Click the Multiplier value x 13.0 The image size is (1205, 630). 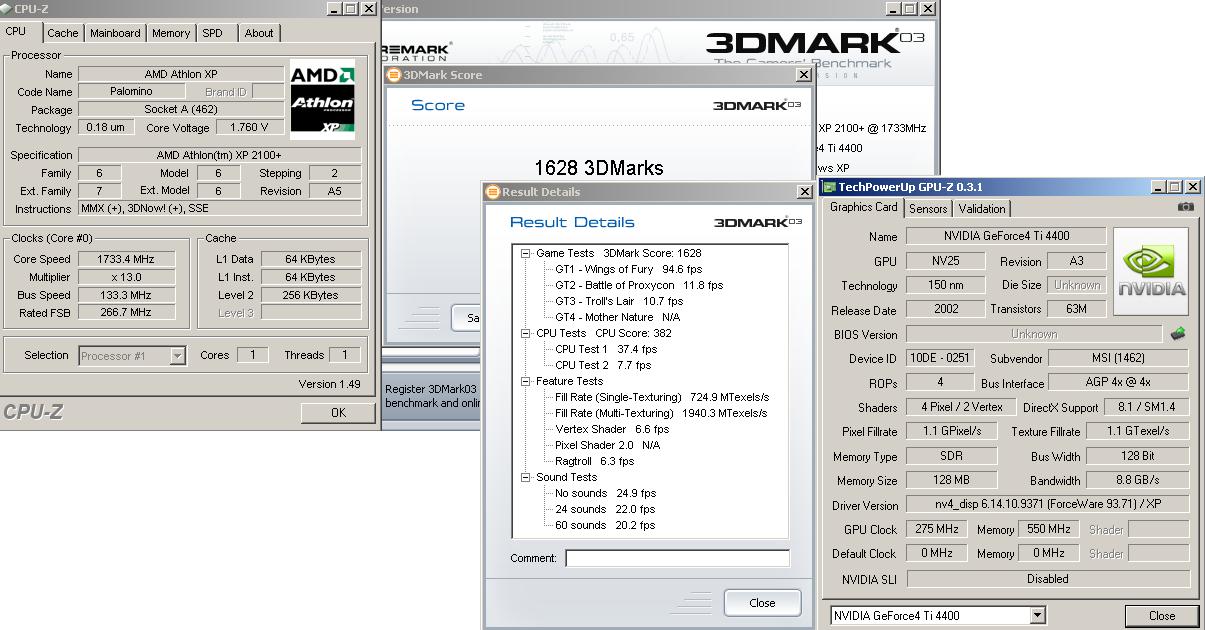click(126, 277)
